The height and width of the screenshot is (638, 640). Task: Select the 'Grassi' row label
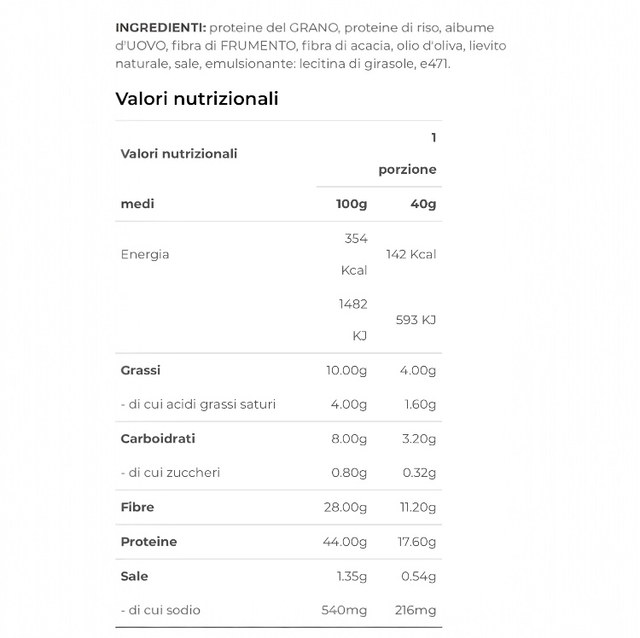[140, 370]
